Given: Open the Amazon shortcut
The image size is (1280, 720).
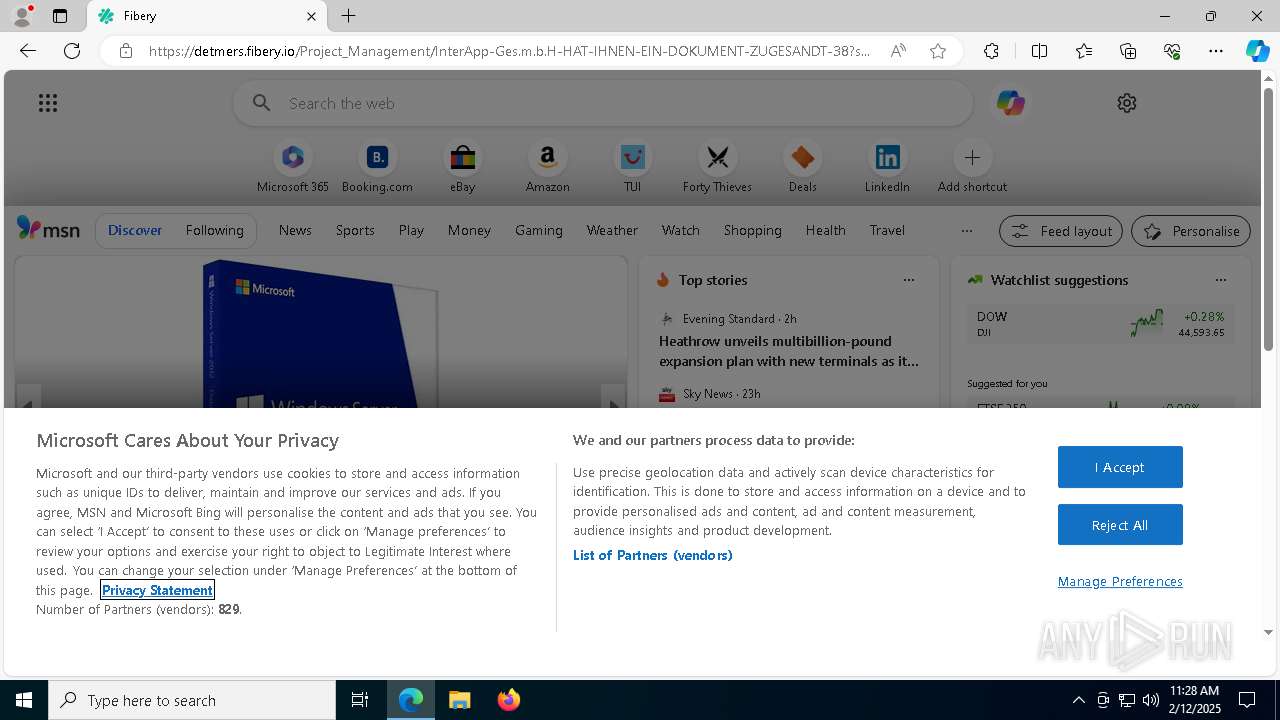Looking at the screenshot, I should click(547, 166).
